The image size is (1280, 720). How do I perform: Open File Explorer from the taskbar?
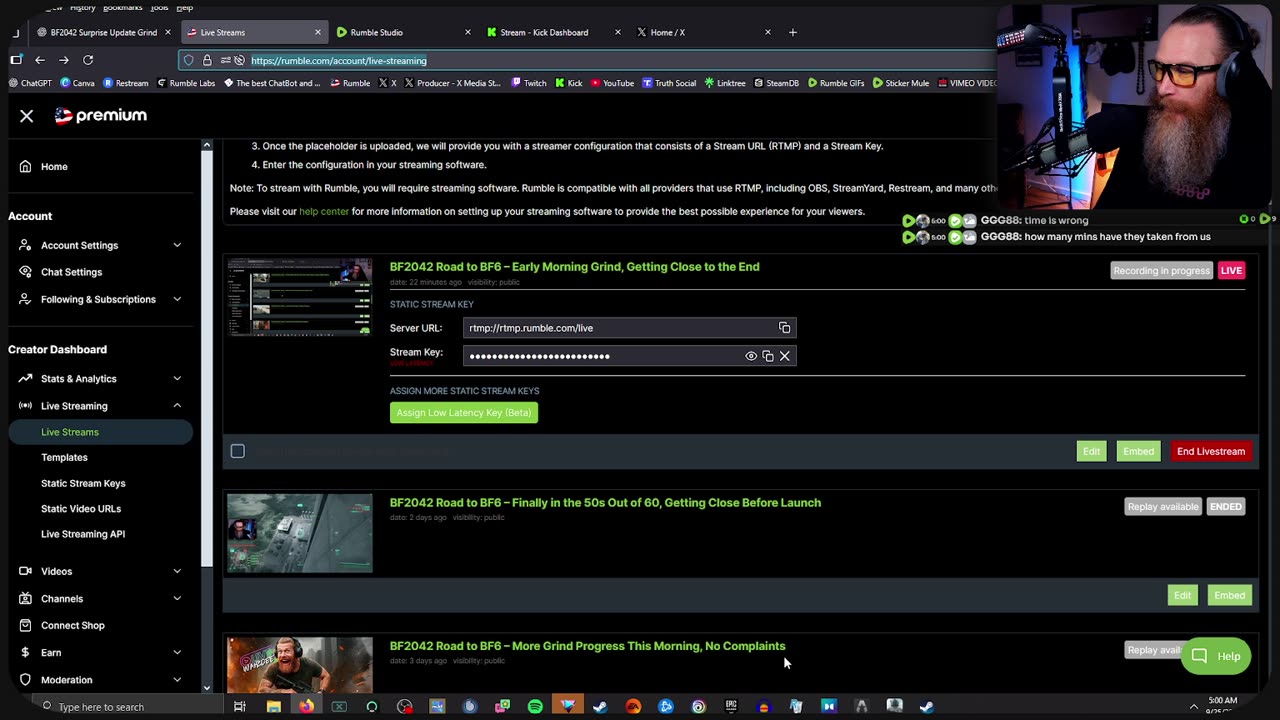click(273, 707)
